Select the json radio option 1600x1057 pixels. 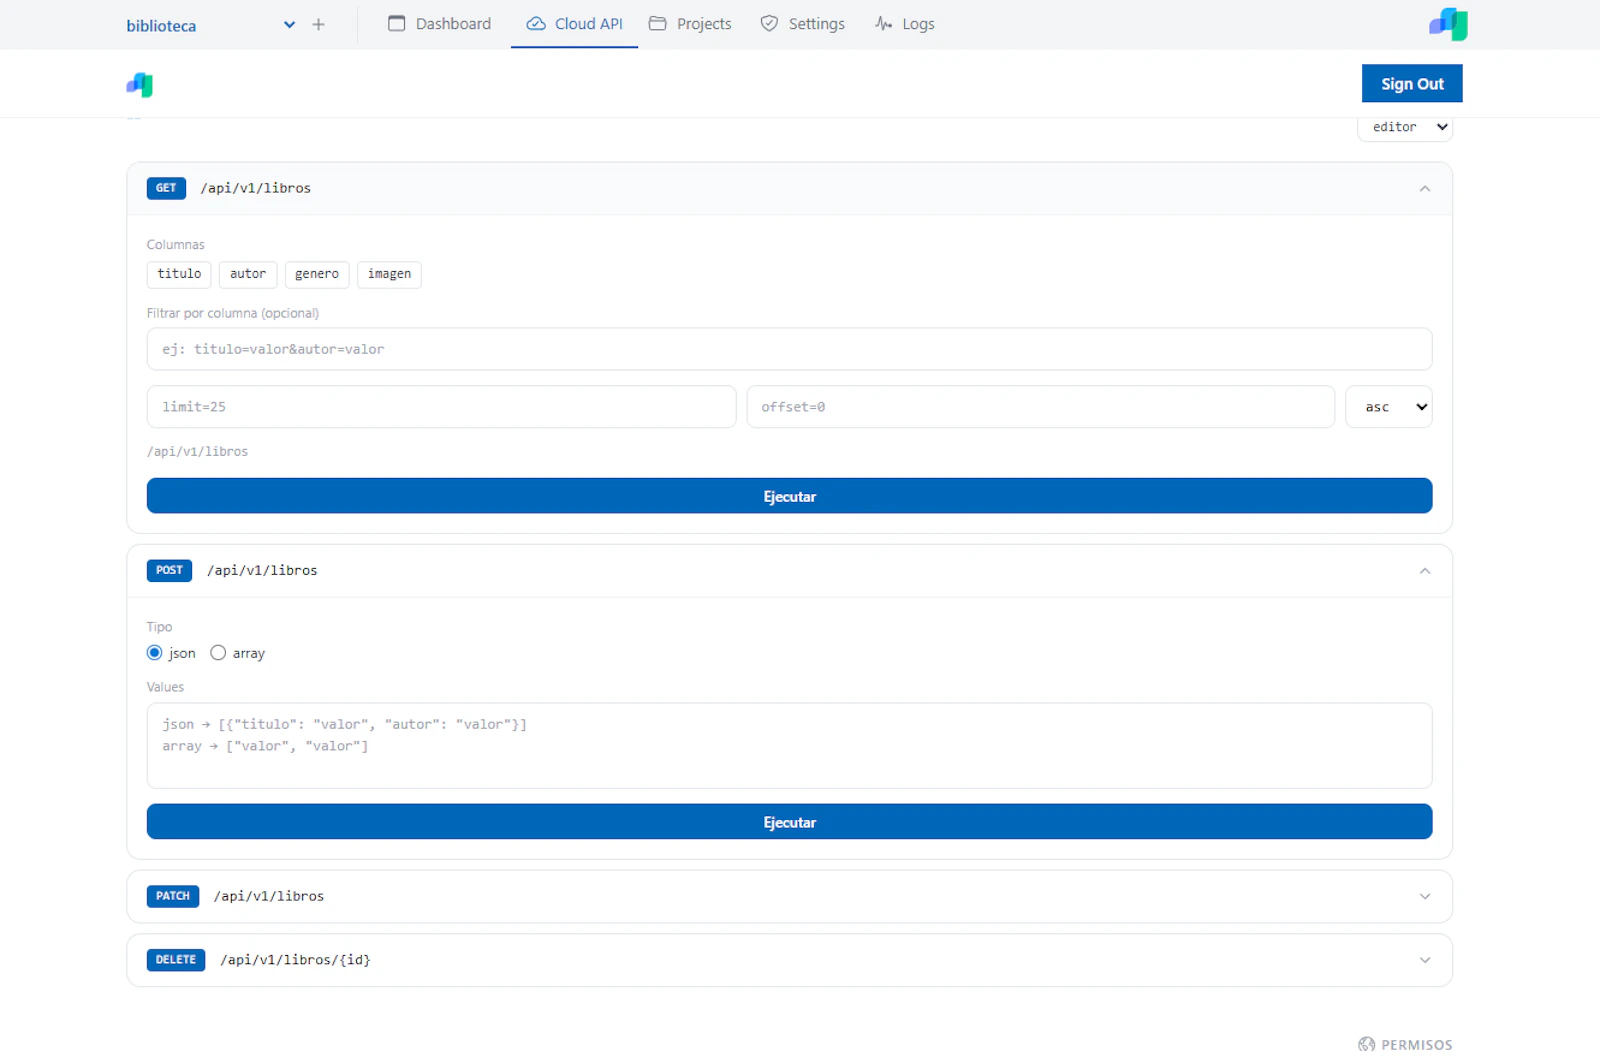154,653
